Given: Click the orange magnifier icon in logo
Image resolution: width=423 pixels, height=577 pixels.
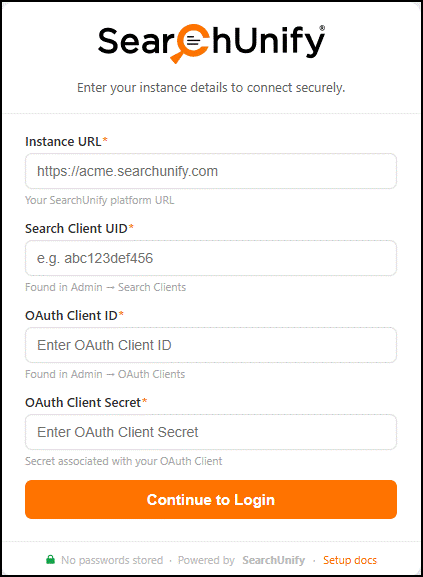Looking at the screenshot, I should pos(191,43).
